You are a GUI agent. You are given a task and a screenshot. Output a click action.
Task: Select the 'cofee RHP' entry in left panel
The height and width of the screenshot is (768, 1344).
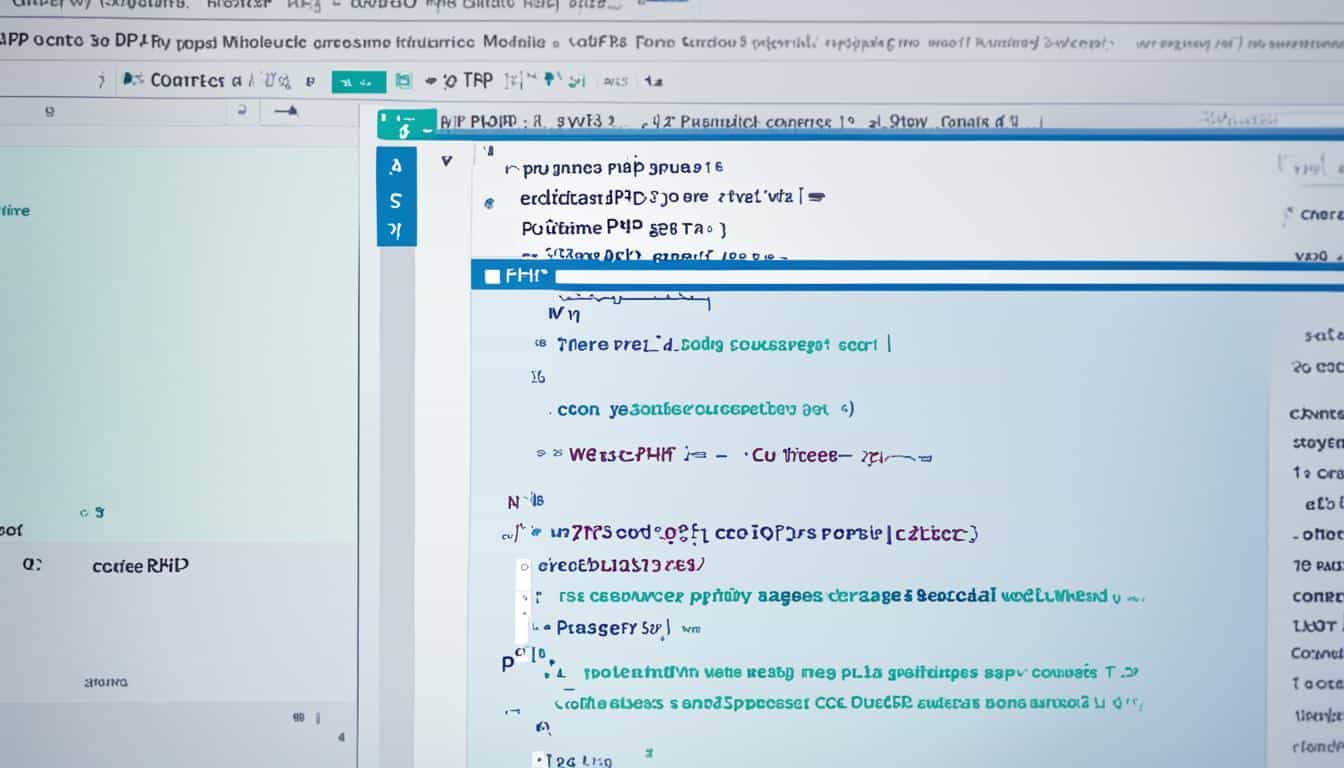point(140,566)
